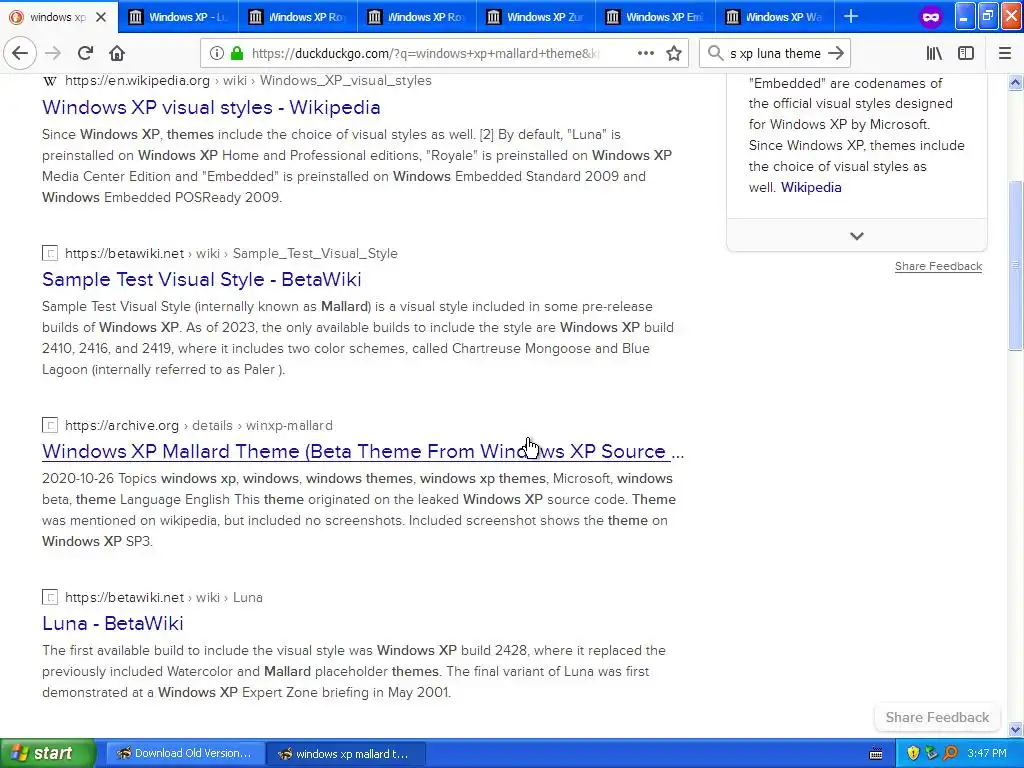1024x768 pixels.
Task: Click favicon beside betawiki Luna URL
Action: pos(50,597)
